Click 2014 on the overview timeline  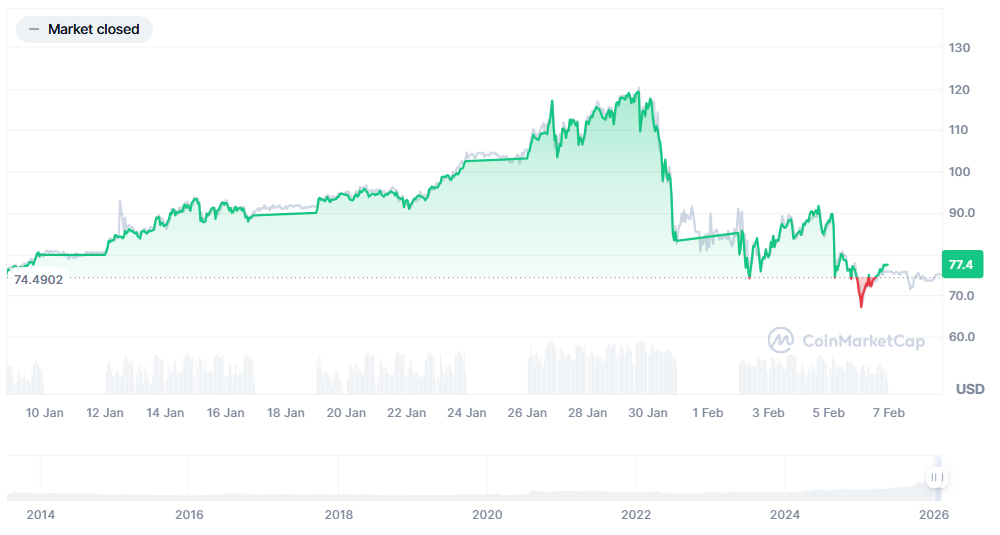[41, 515]
